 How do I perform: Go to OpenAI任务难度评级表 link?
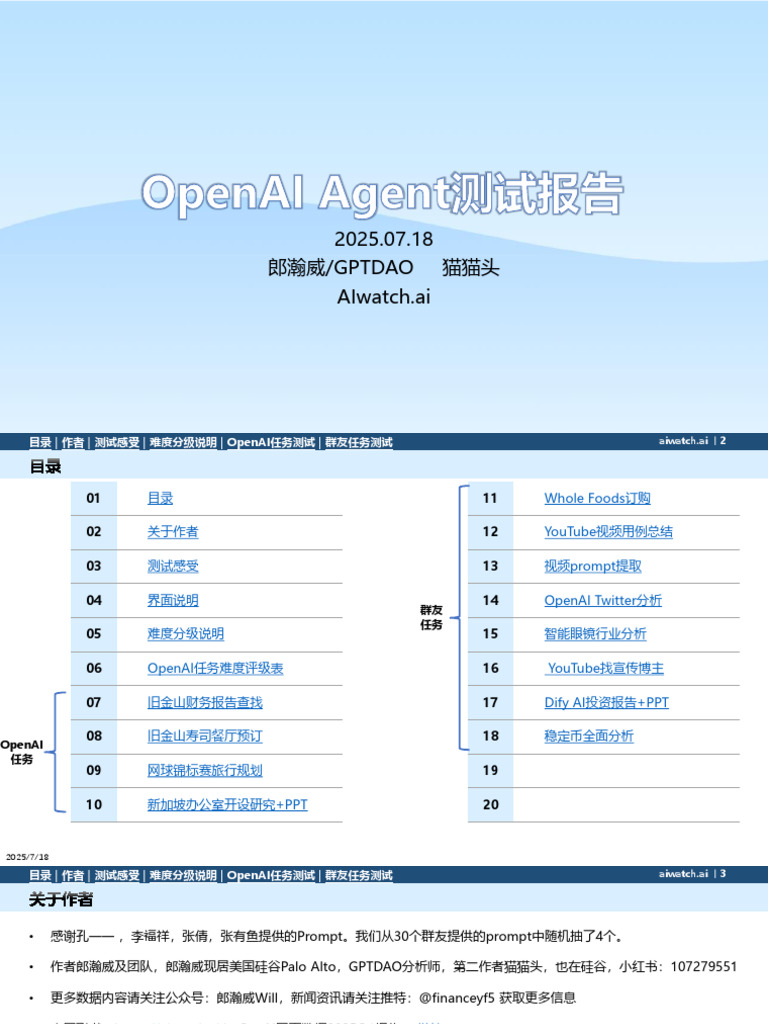[x=216, y=668]
